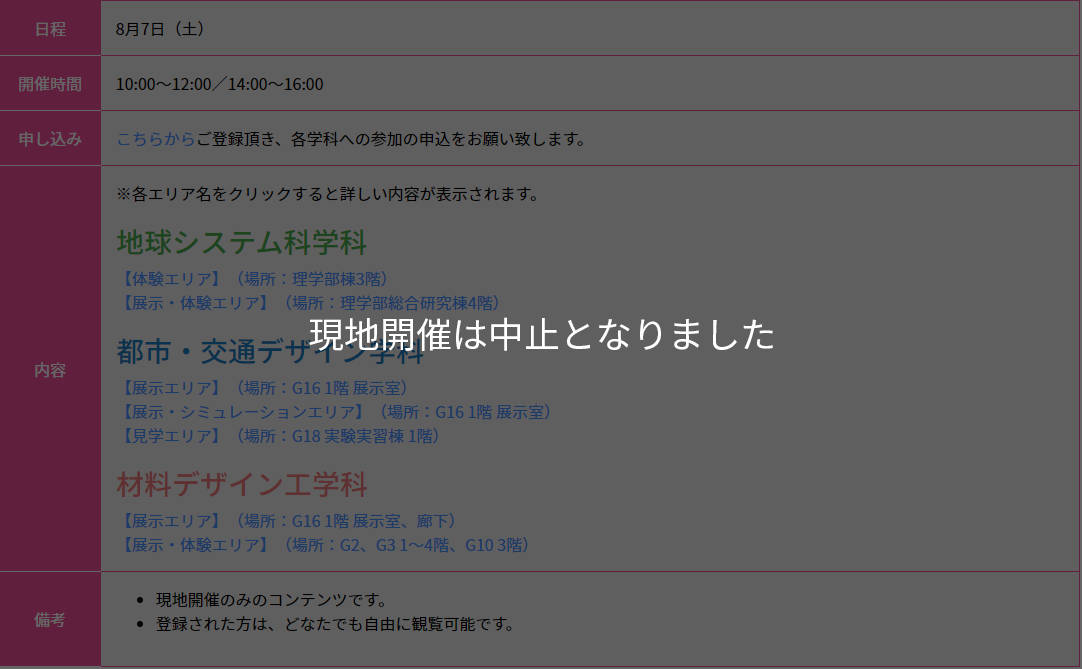1082x669 pixels.
Task: Click the time text 10:00〜12:00／14:00〜16:00
Action: (x=219, y=84)
